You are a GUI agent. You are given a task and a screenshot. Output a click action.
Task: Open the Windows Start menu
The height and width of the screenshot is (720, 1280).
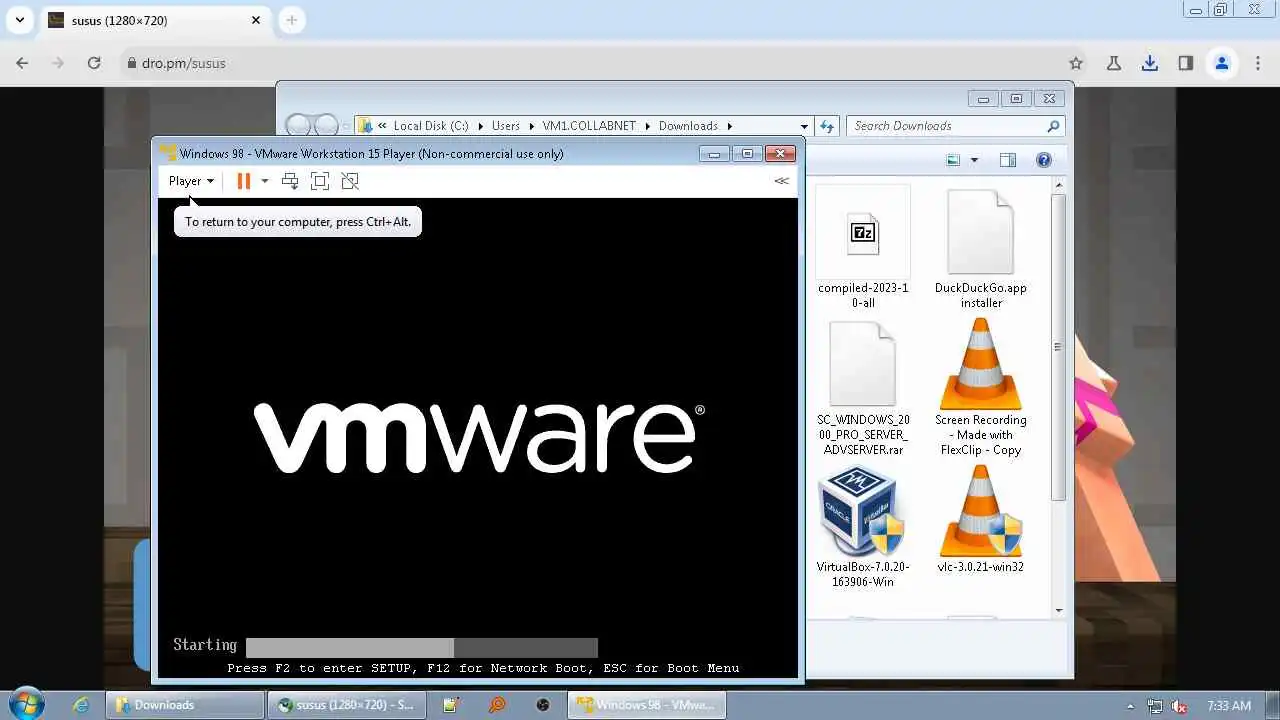click(x=27, y=704)
